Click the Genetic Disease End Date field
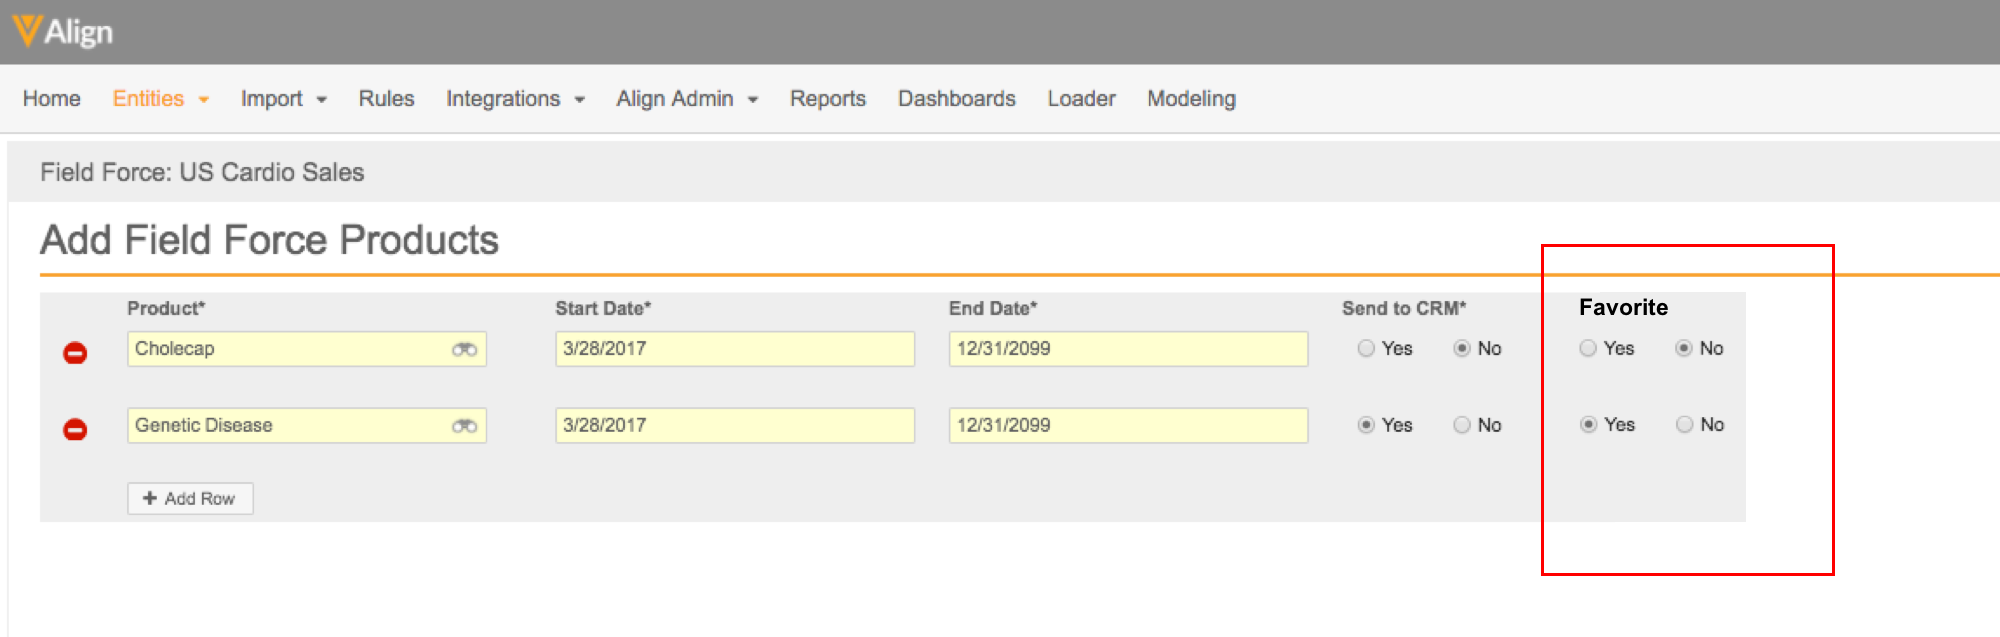 [x=1127, y=425]
